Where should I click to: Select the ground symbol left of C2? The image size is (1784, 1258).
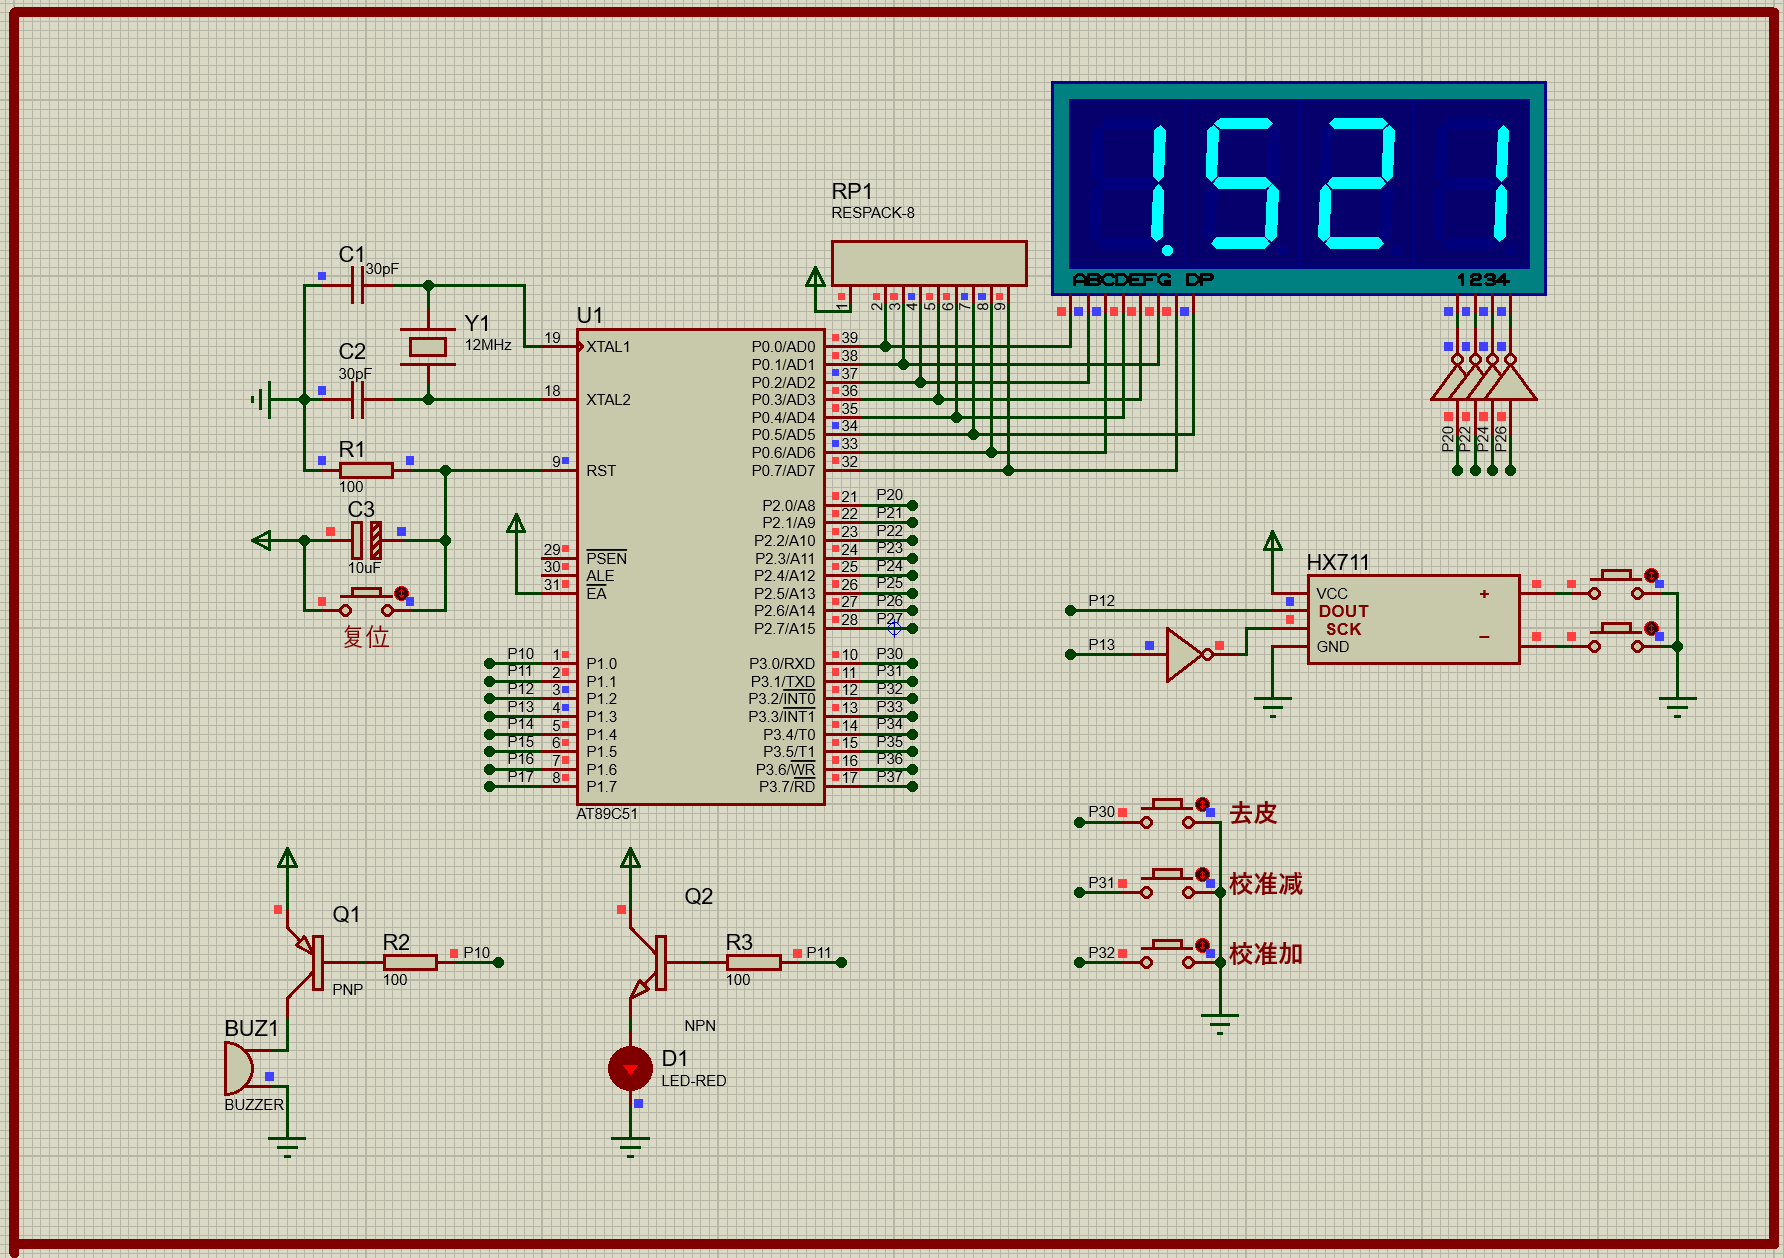pyautogui.click(x=262, y=400)
